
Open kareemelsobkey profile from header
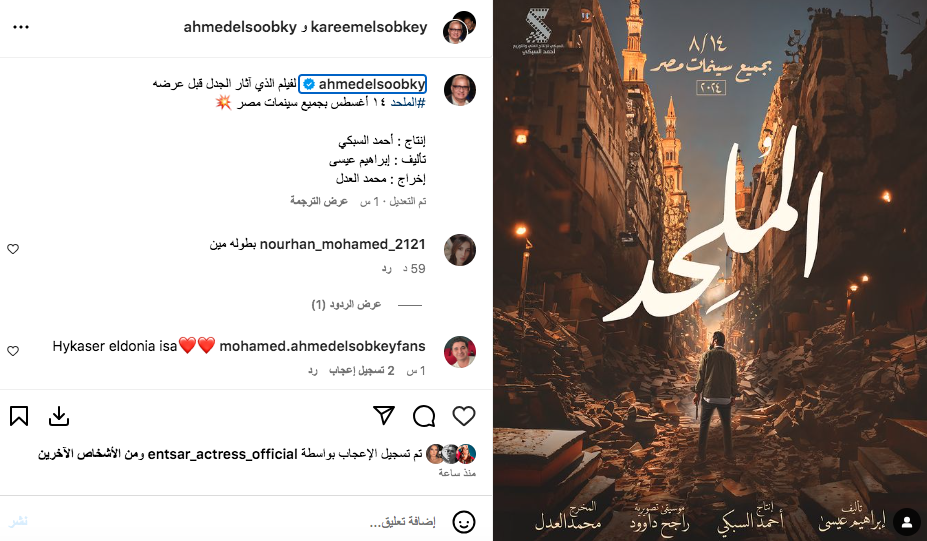[x=369, y=27]
